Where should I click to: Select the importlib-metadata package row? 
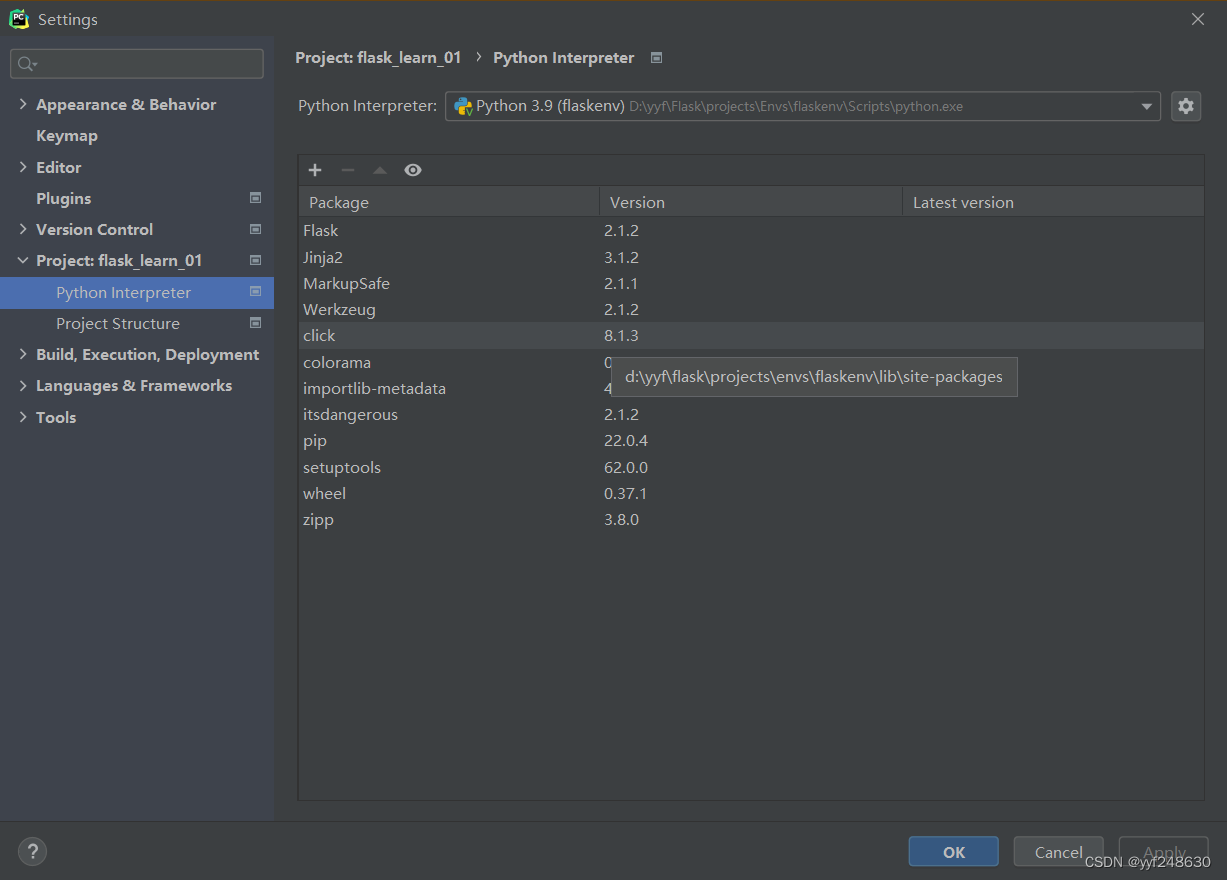751,388
